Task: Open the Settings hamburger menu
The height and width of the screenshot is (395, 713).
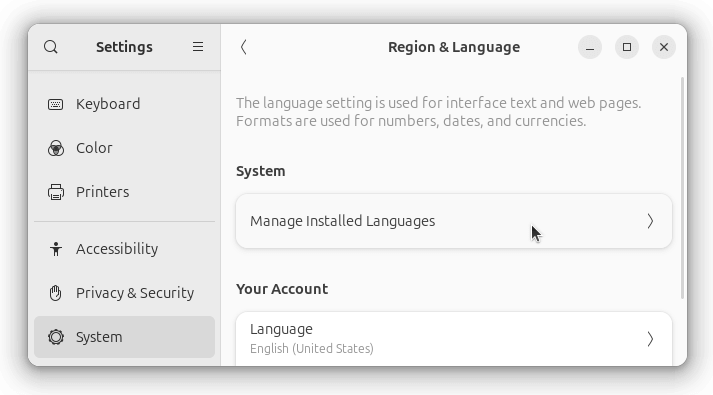Action: pyautogui.click(x=198, y=47)
